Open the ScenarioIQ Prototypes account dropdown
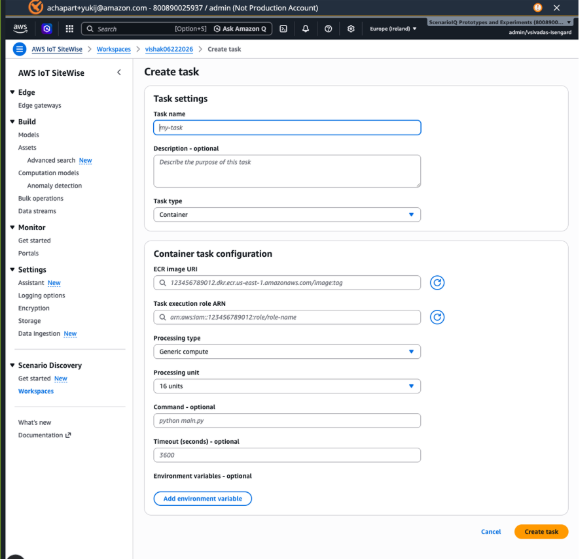The height and width of the screenshot is (559, 579). pyautogui.click(x=500, y=22)
